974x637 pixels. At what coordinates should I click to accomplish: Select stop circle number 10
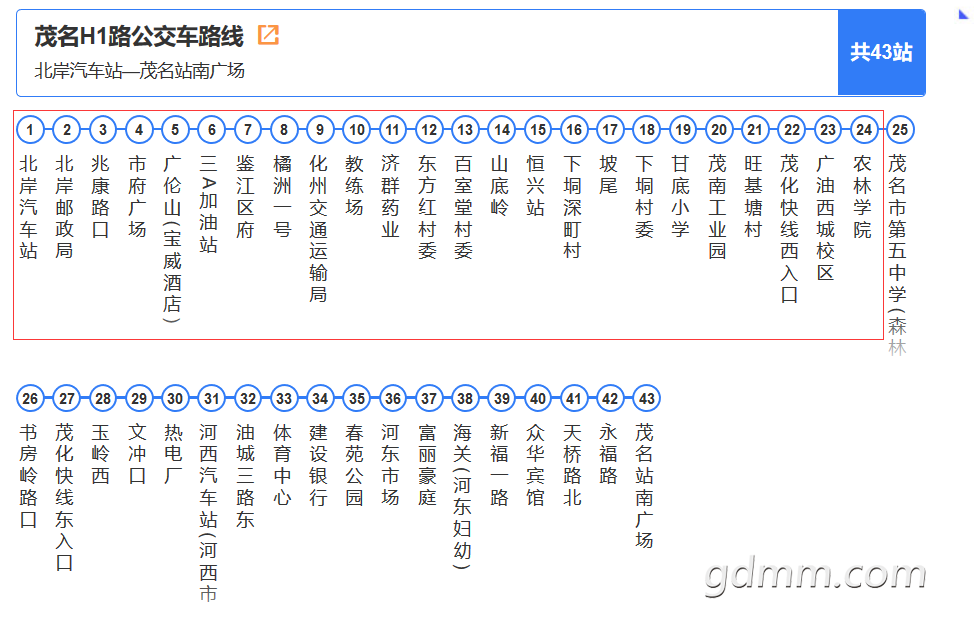pos(357,130)
